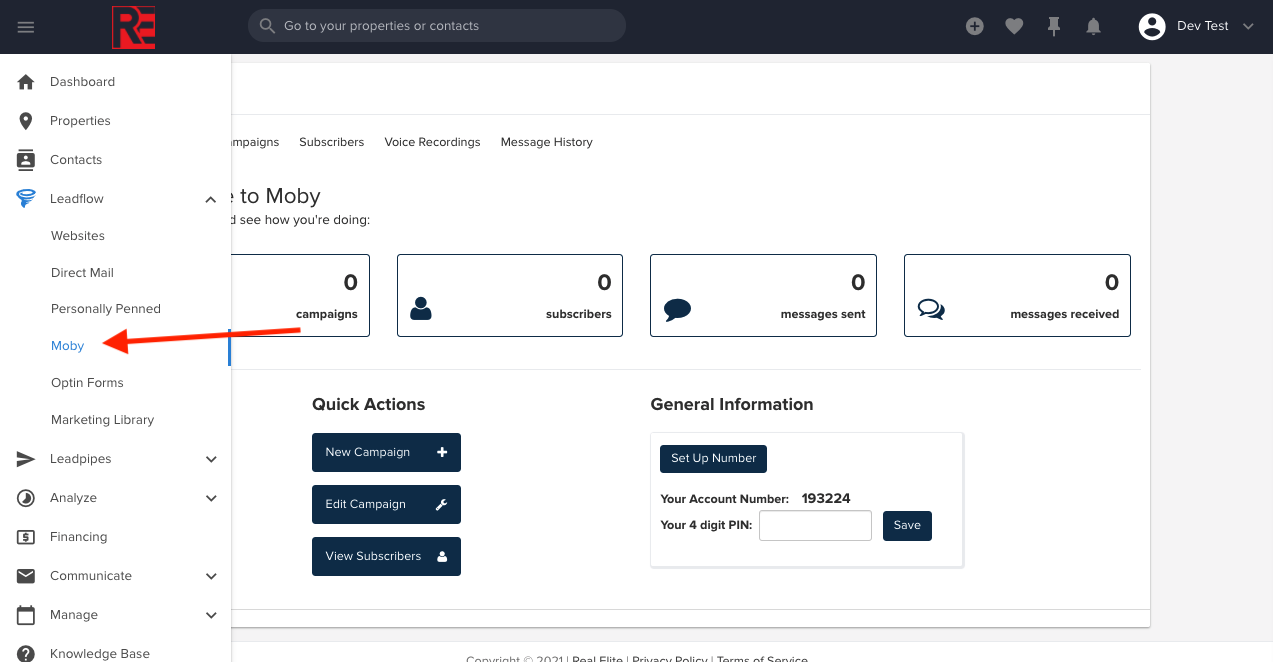Open Marketing Library menu item
The width and height of the screenshot is (1273, 662).
(x=102, y=420)
